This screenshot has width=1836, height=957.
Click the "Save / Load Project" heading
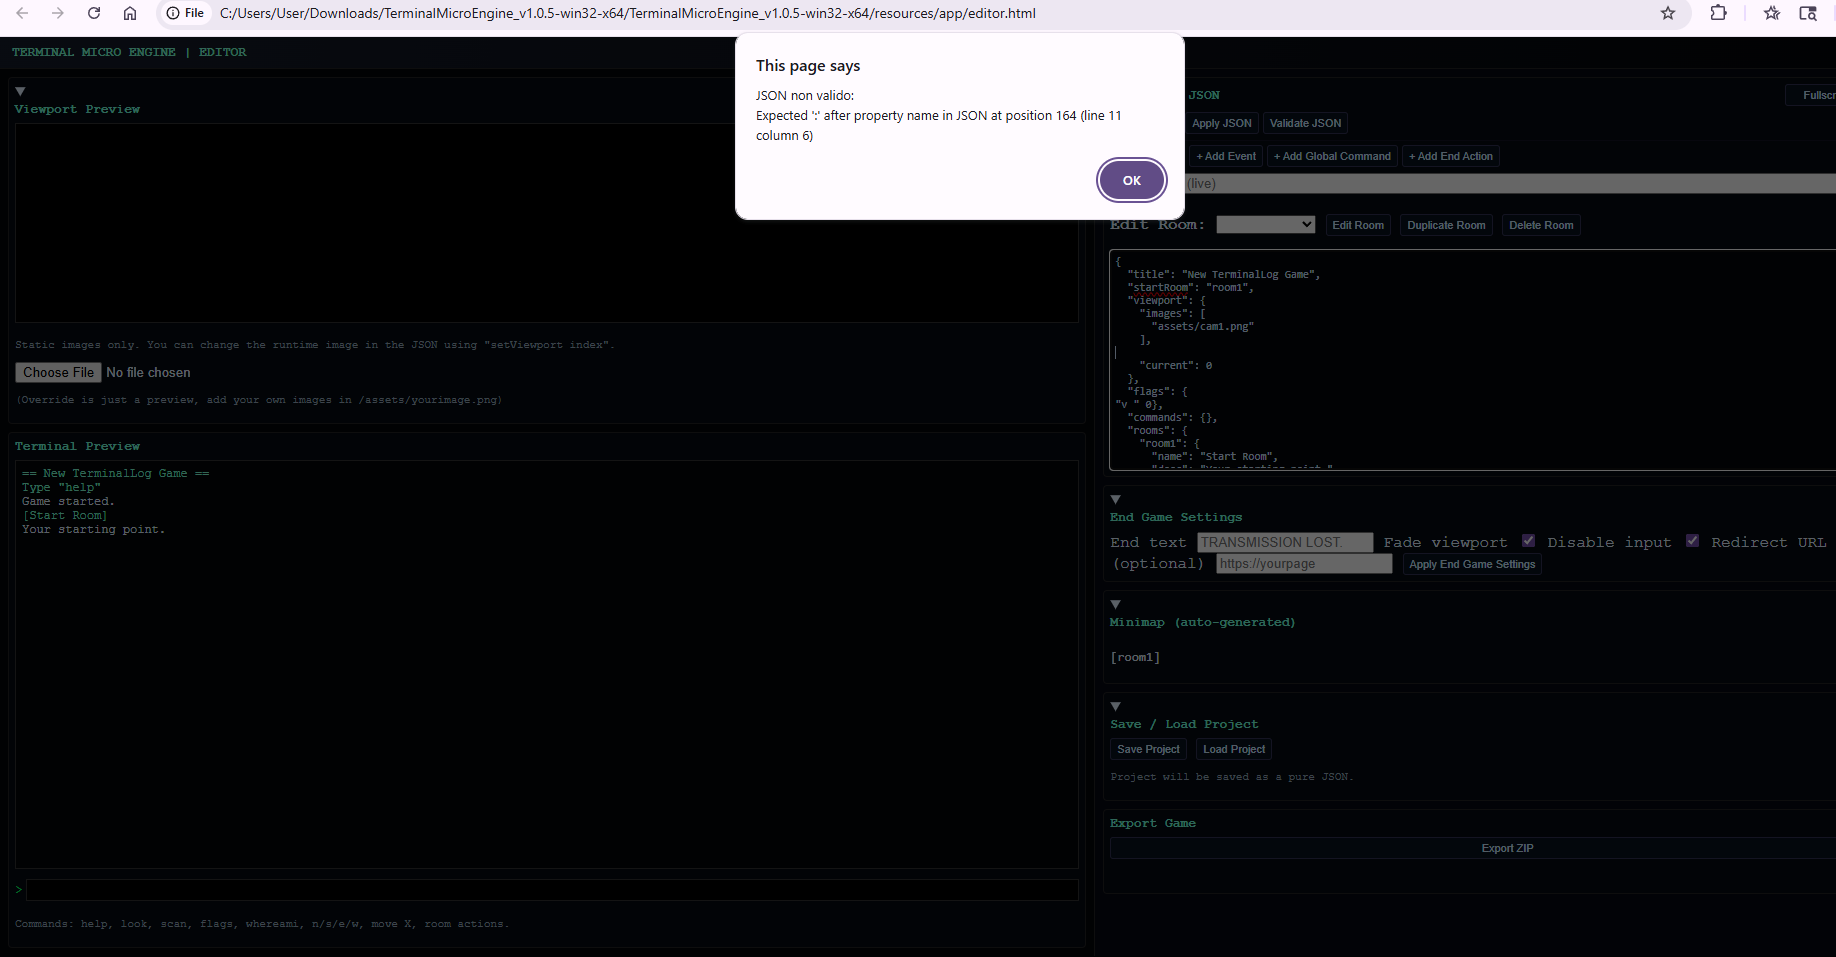[x=1184, y=724]
